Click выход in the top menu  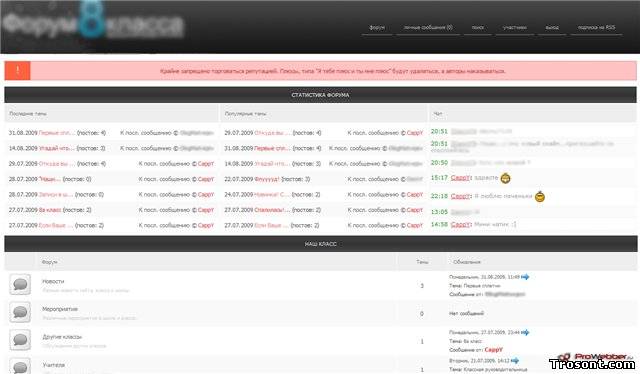click(552, 27)
